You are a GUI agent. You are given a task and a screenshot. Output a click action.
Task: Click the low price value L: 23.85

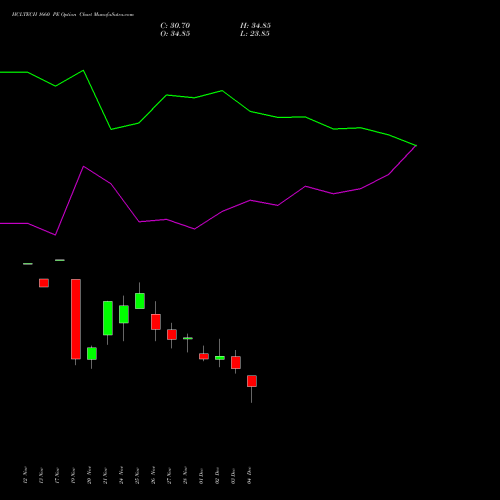coord(255,34)
